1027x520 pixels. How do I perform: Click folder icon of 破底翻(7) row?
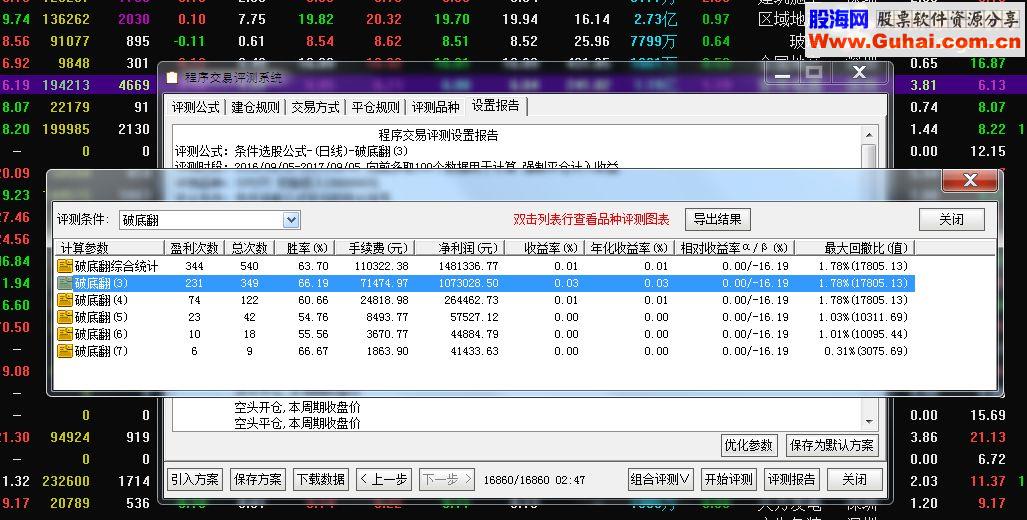click(64, 351)
